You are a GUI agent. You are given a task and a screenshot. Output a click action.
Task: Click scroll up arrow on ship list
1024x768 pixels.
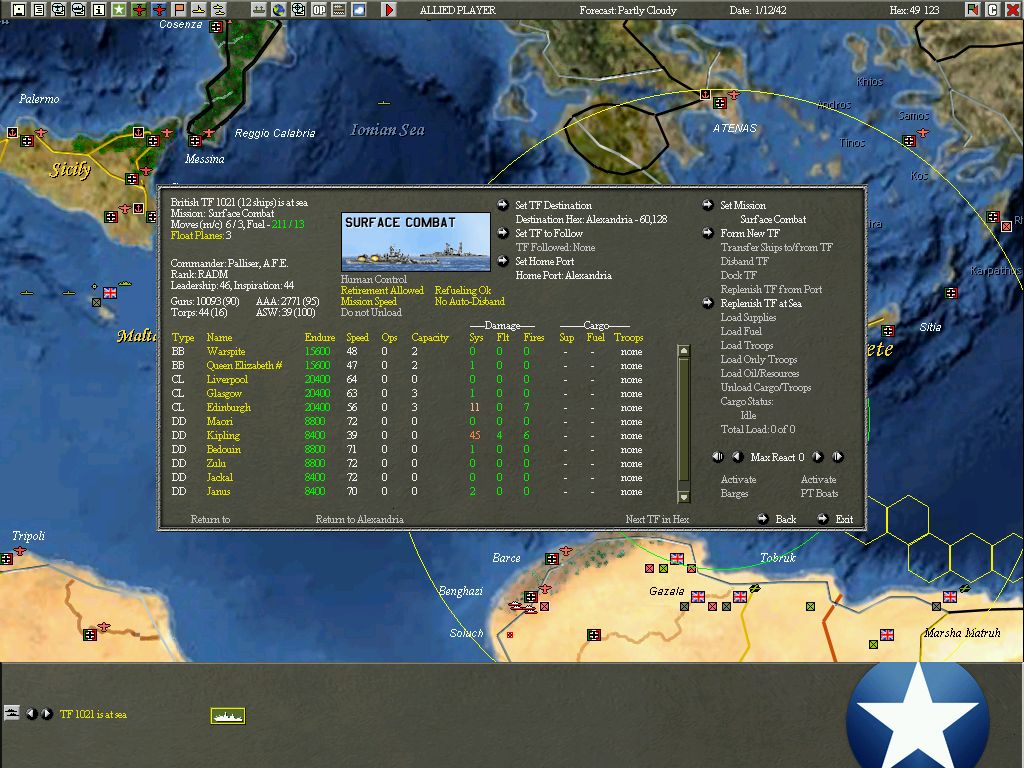coord(684,351)
